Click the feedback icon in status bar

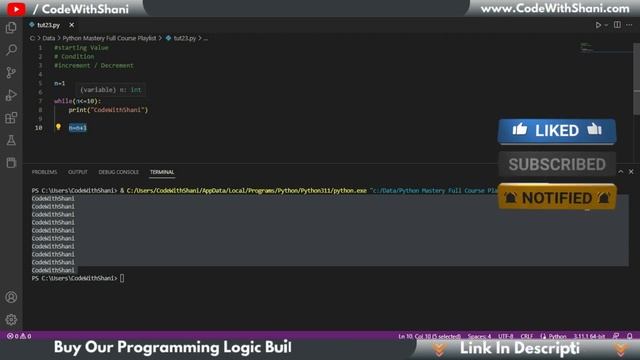(616, 336)
